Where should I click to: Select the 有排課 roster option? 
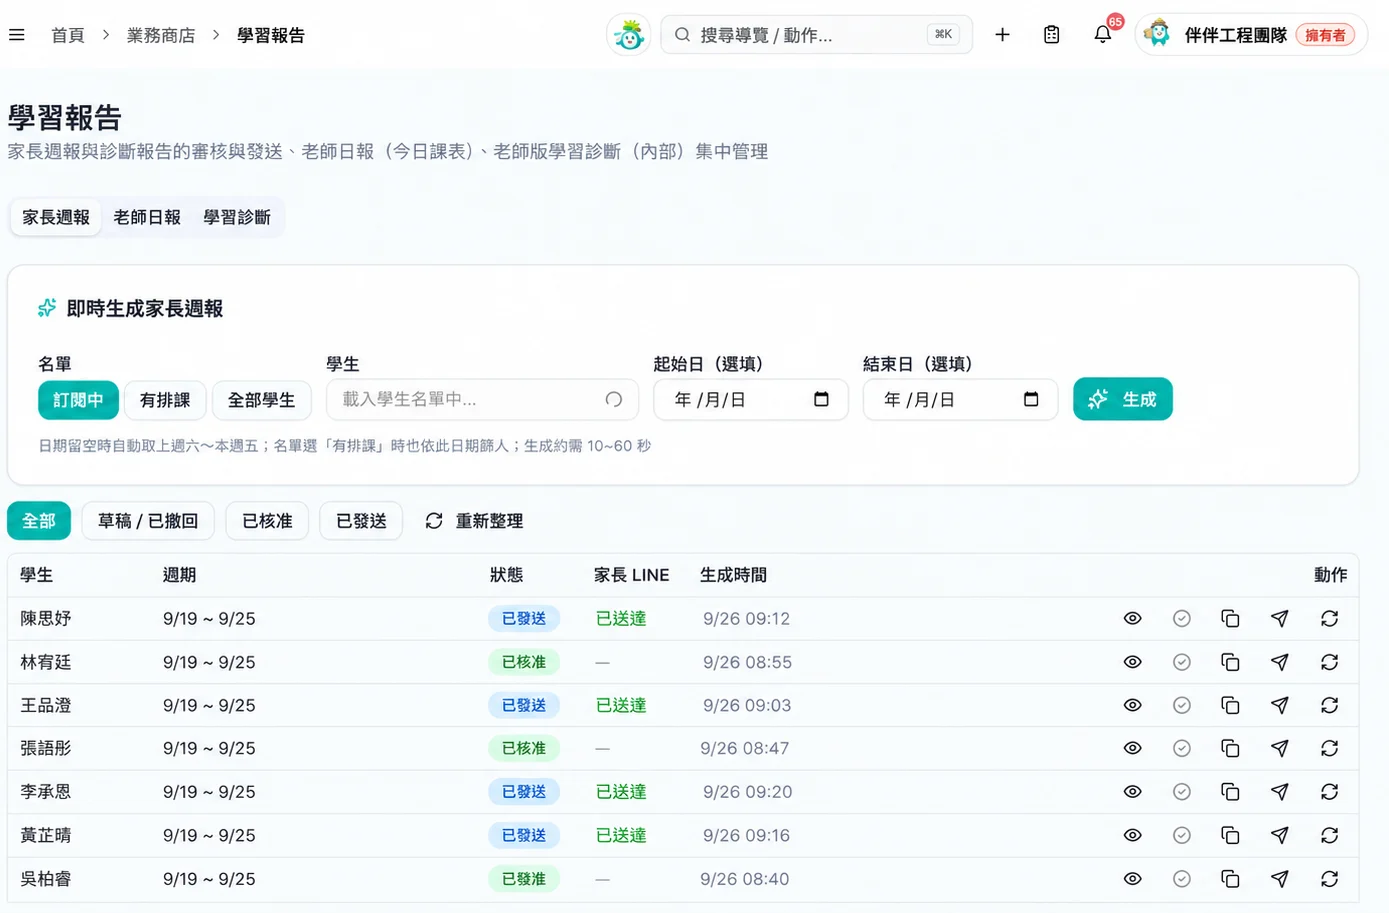coord(165,400)
